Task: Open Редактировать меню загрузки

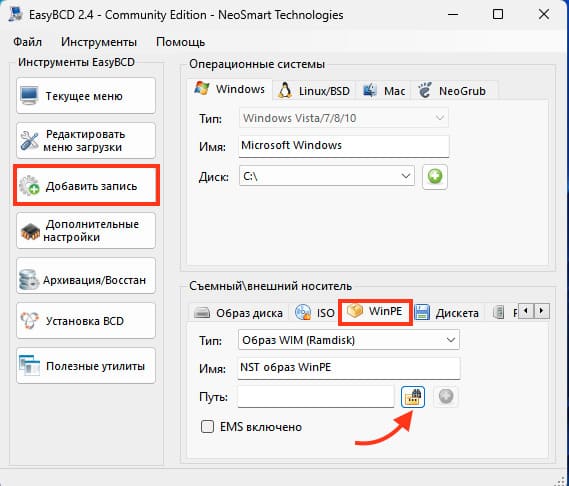Action: [86, 140]
